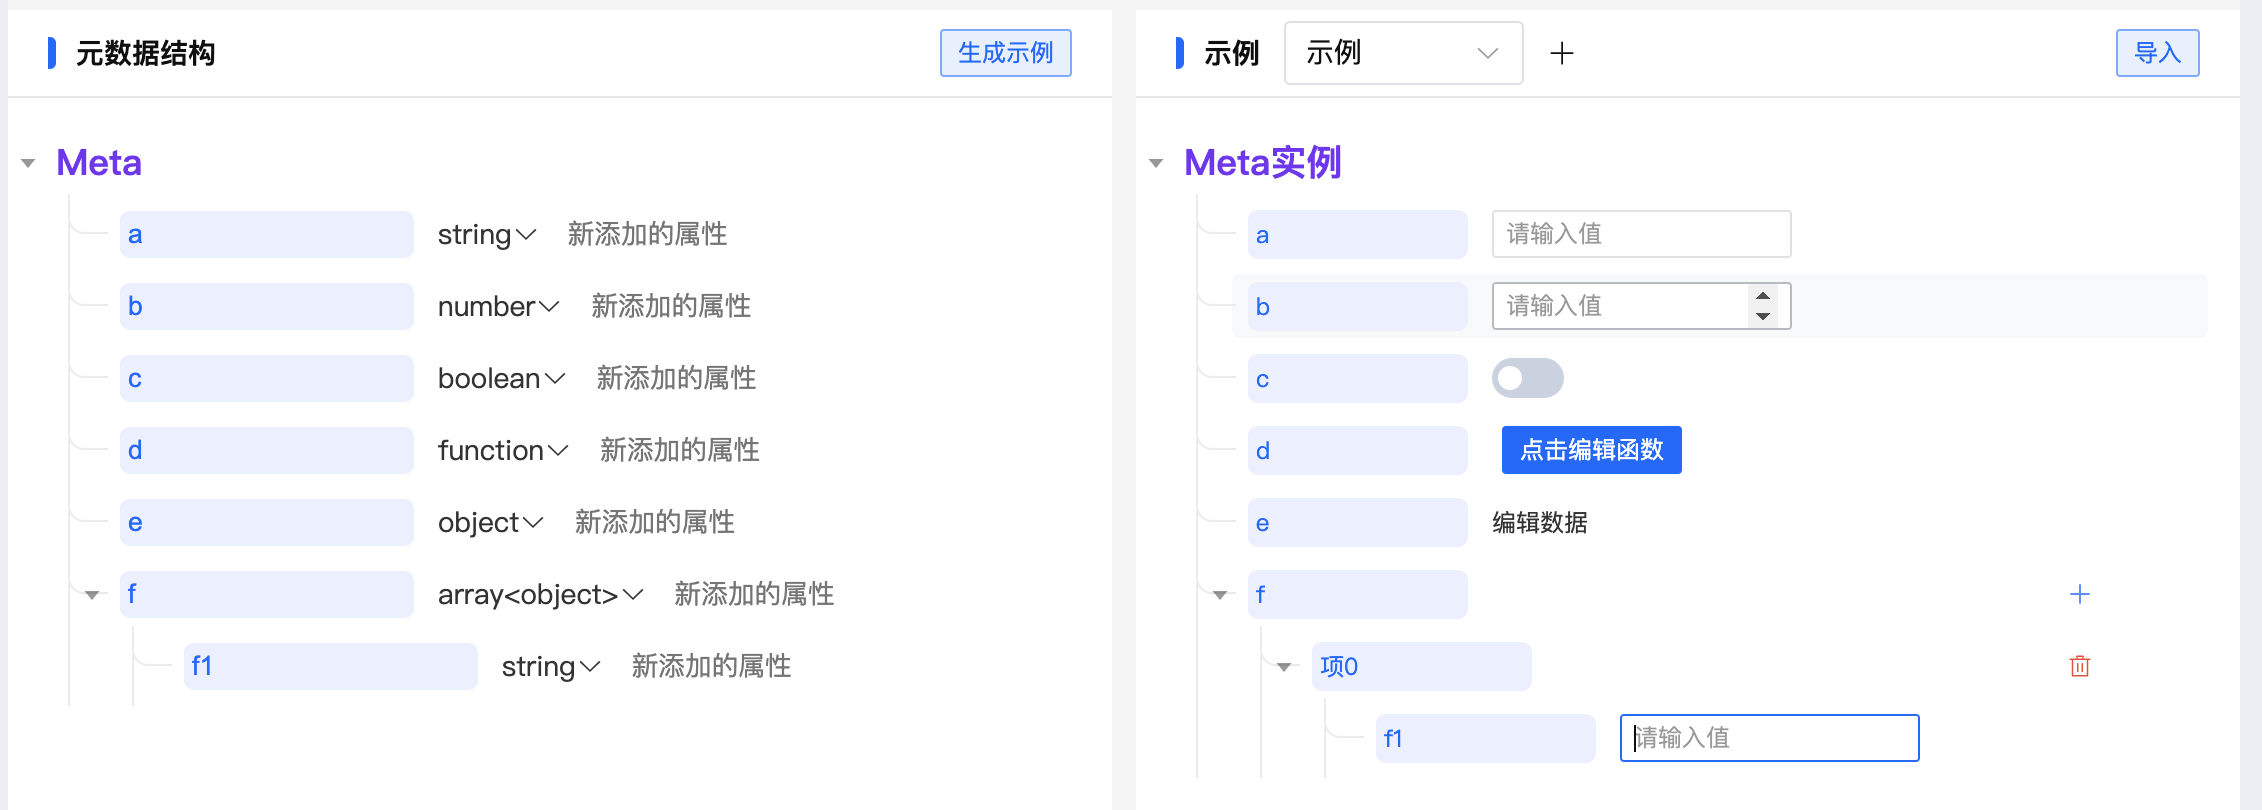Edit description 新添加的属性 of property a

tap(647, 235)
